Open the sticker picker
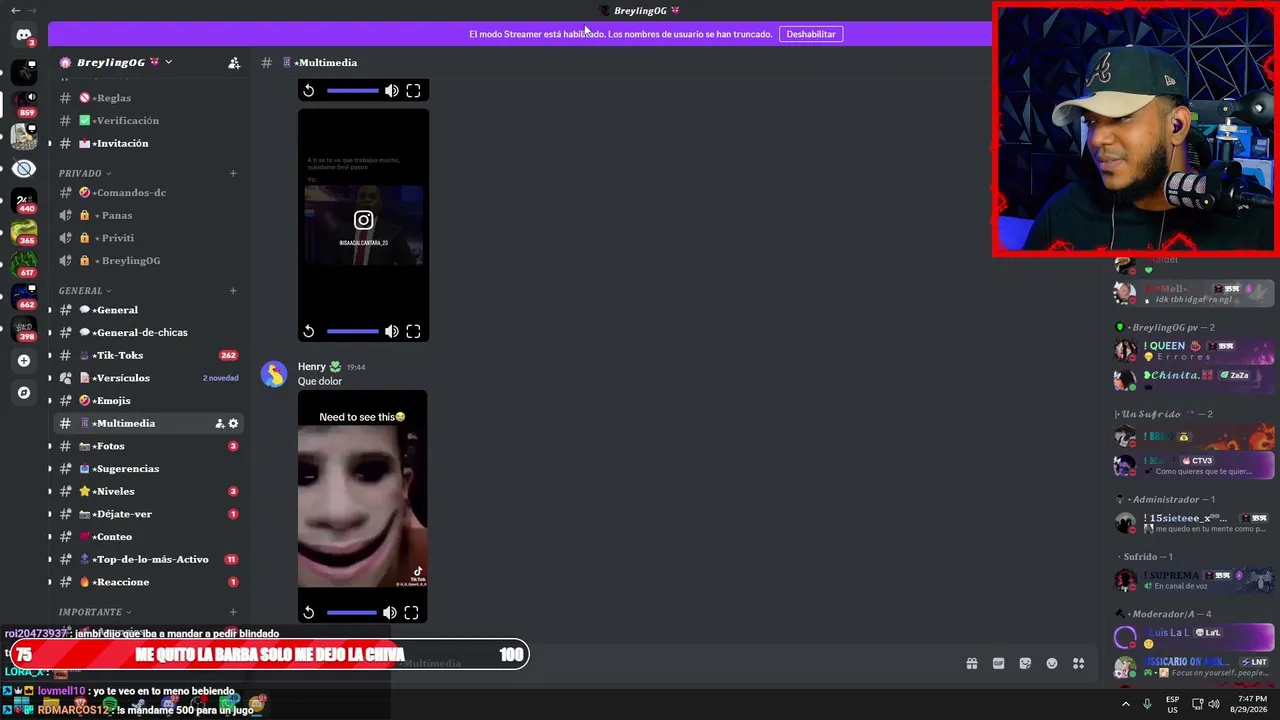Screen dimensions: 1280x720 click(x=1025, y=663)
